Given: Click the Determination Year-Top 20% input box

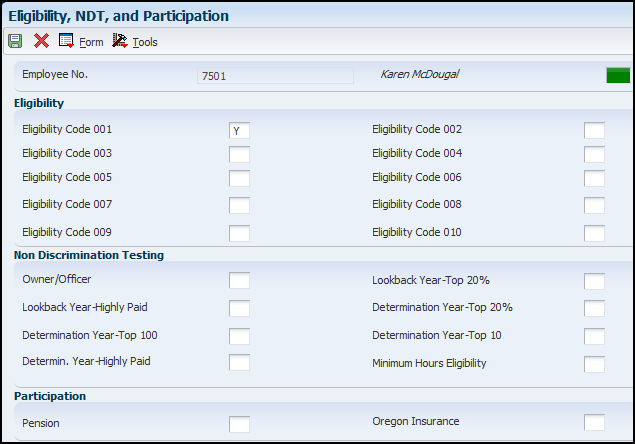Looking at the screenshot, I should (x=594, y=308).
